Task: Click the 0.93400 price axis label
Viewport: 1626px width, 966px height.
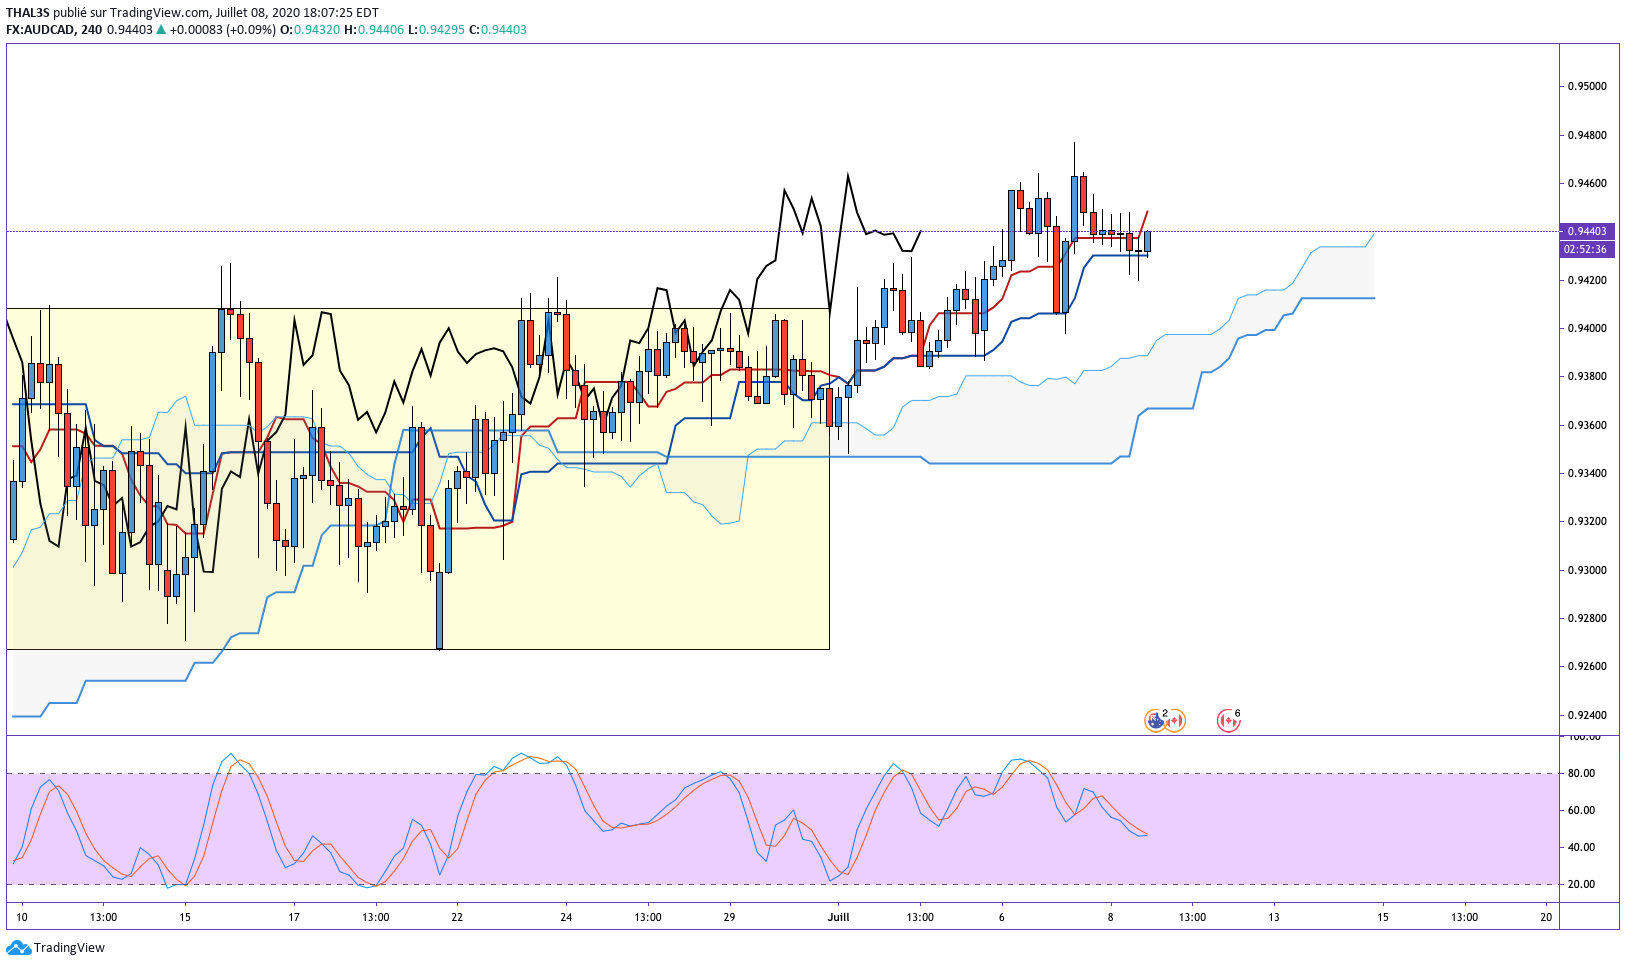Action: tap(1587, 473)
